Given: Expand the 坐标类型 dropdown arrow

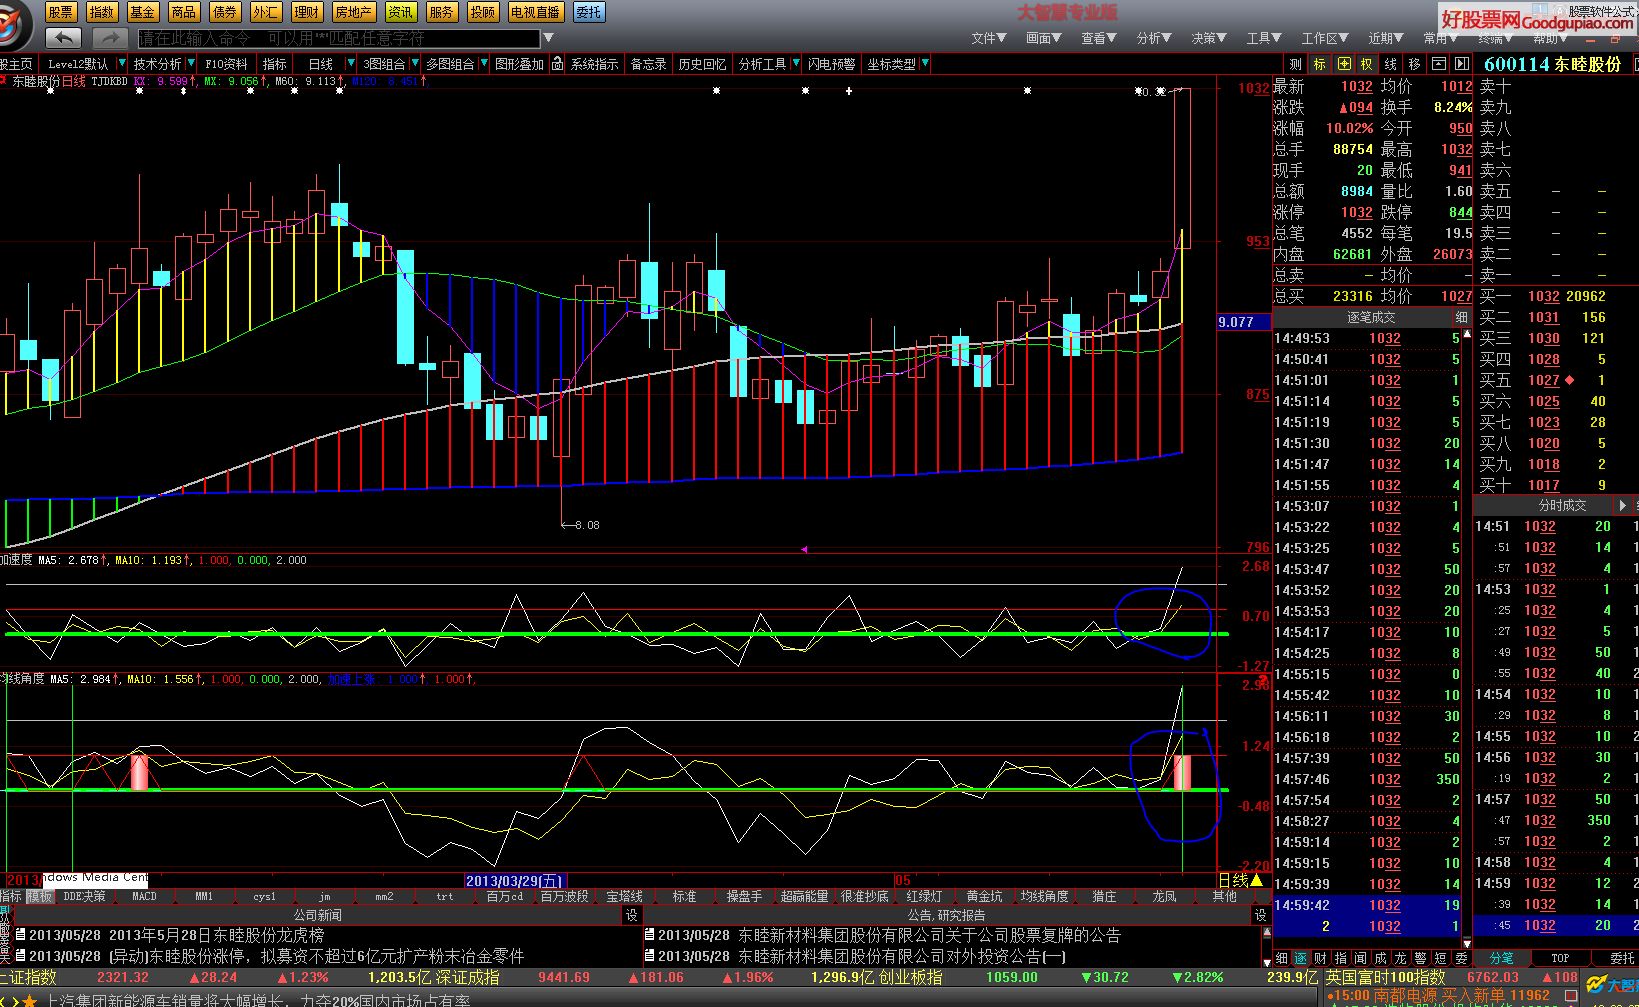Looking at the screenshot, I should point(925,64).
